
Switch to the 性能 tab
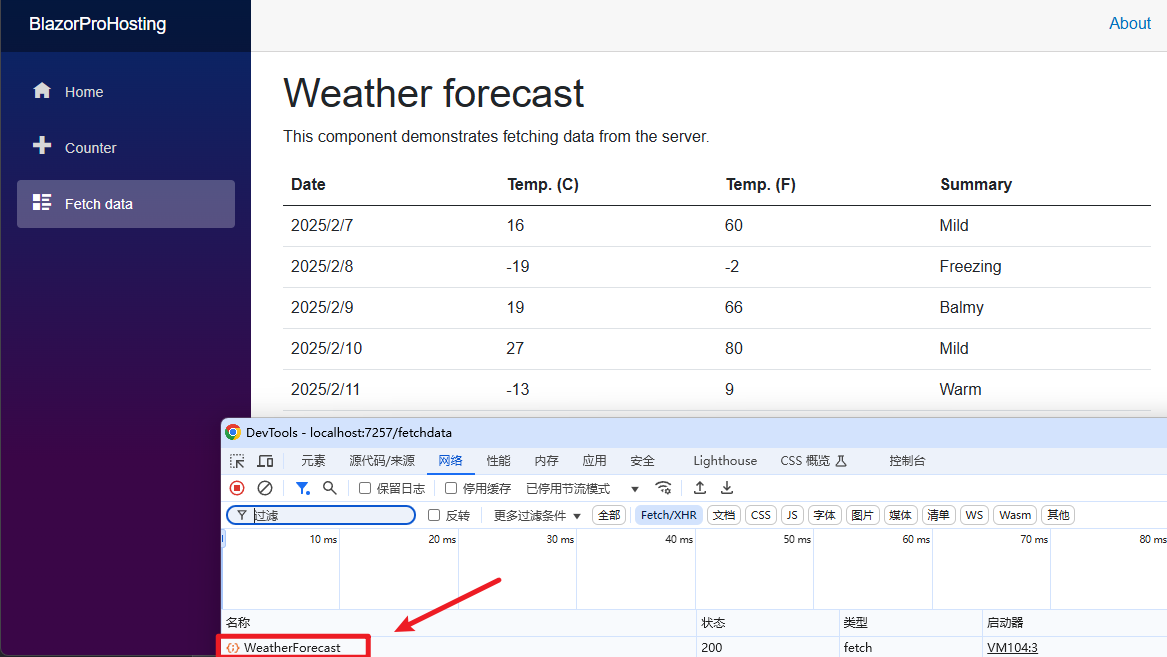499,461
